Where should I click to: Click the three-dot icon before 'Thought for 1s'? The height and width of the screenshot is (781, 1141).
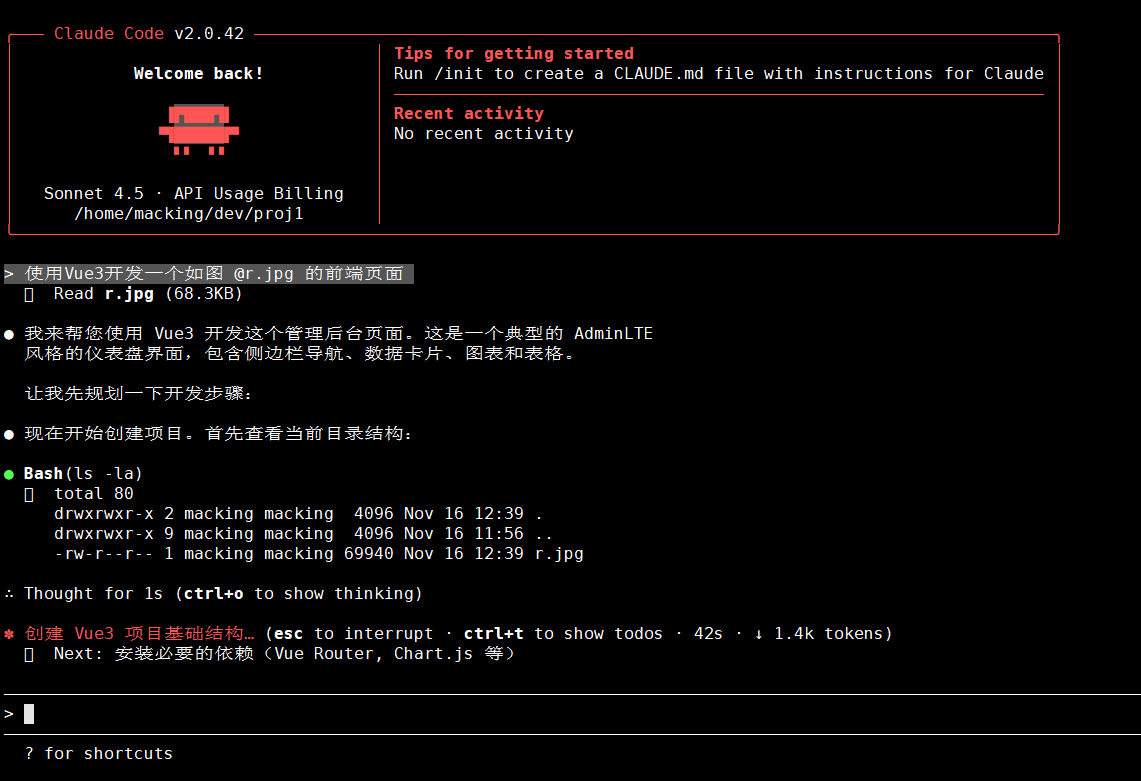[x=9, y=594]
